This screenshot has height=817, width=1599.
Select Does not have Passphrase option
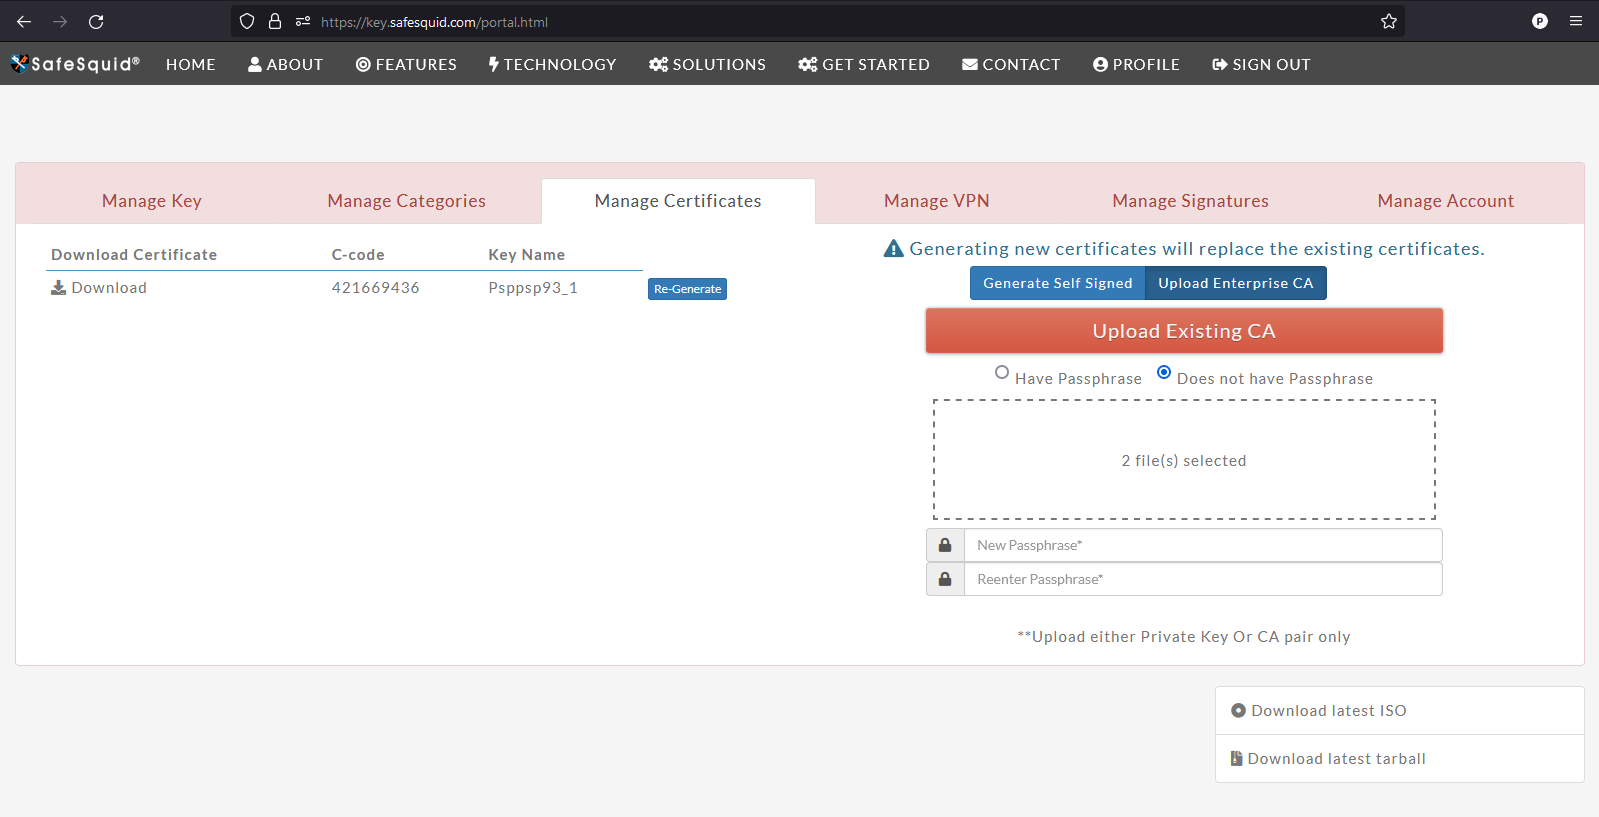point(1164,372)
